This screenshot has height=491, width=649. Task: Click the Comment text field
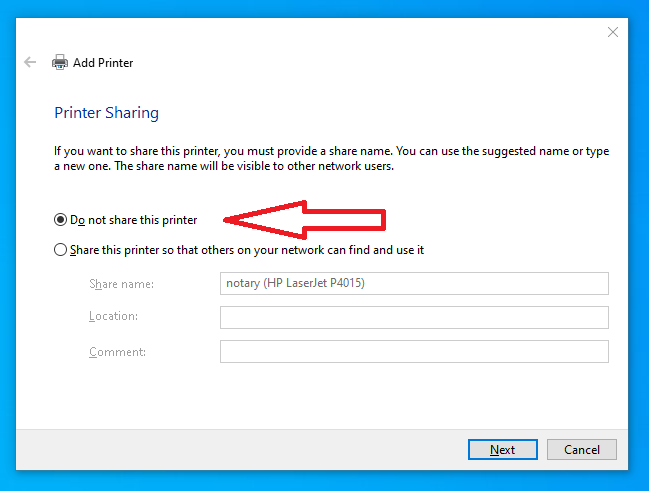pyautogui.click(x=414, y=352)
